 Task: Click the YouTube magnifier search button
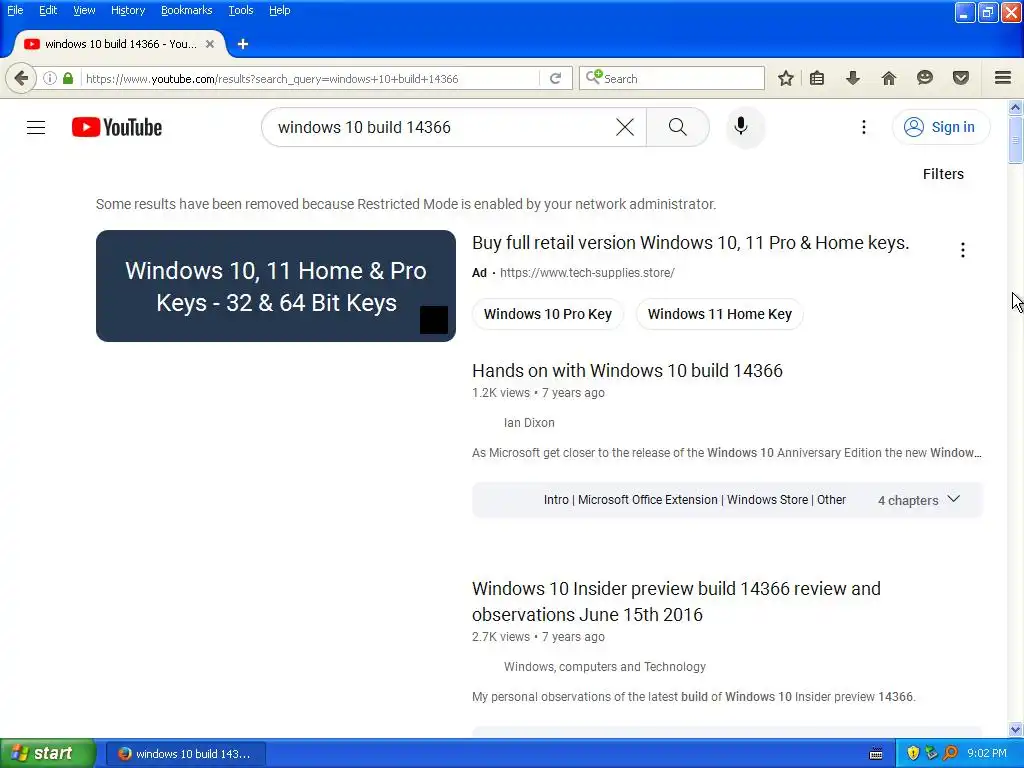(x=678, y=127)
